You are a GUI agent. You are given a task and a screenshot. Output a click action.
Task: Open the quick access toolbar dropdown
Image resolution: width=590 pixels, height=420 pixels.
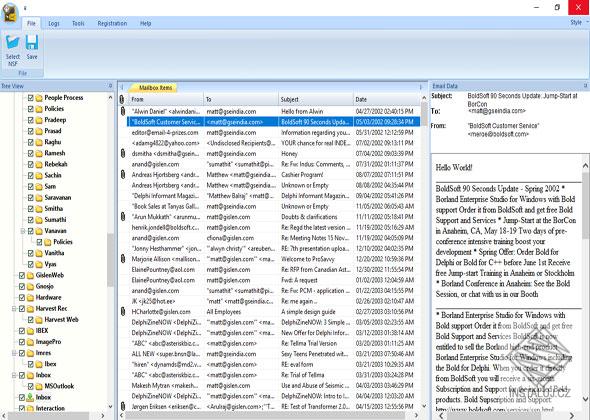25,8
